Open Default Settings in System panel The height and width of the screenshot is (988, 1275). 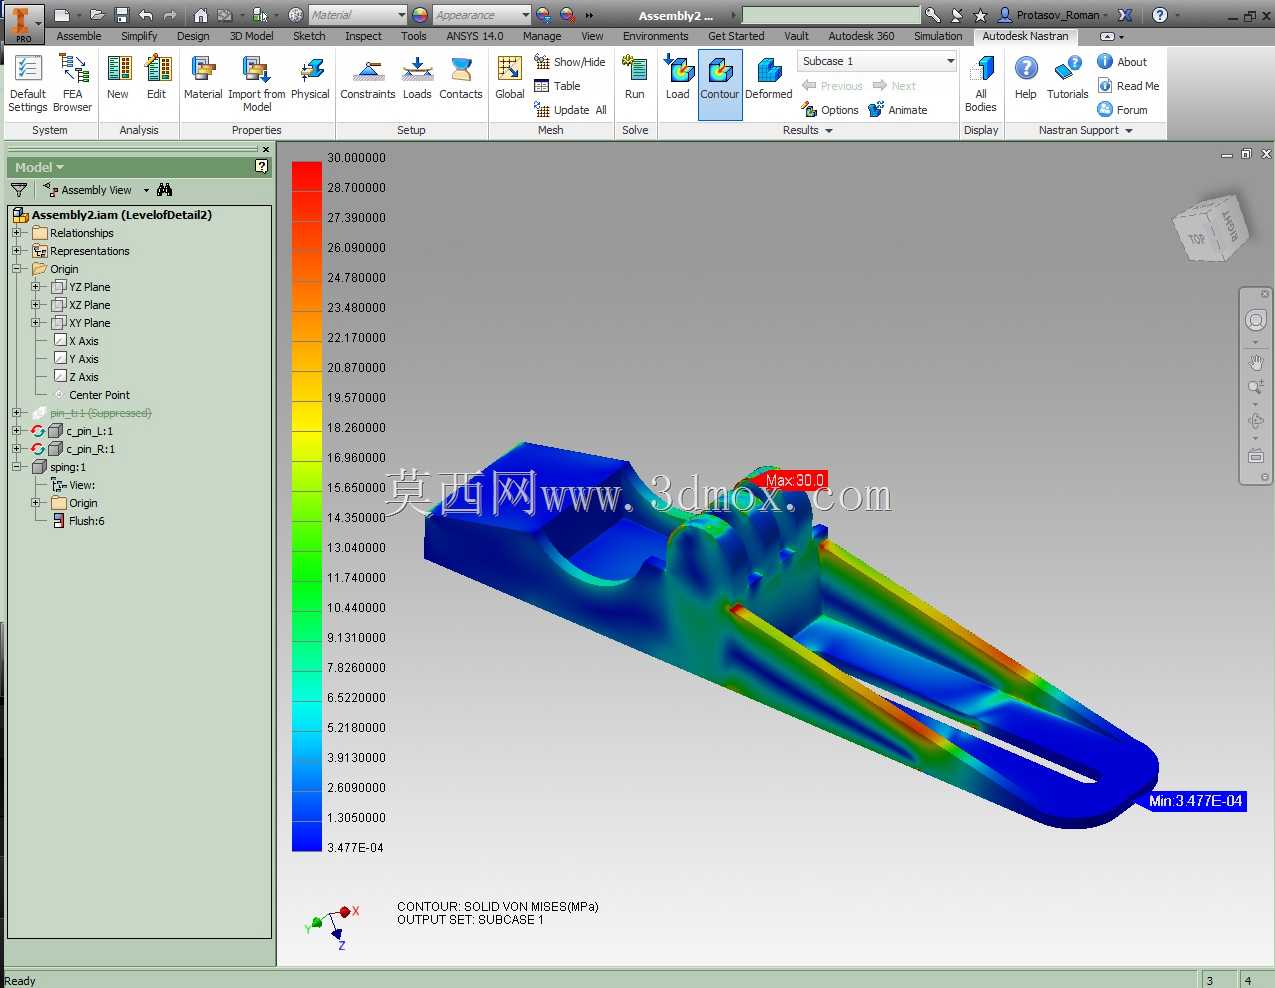(28, 83)
